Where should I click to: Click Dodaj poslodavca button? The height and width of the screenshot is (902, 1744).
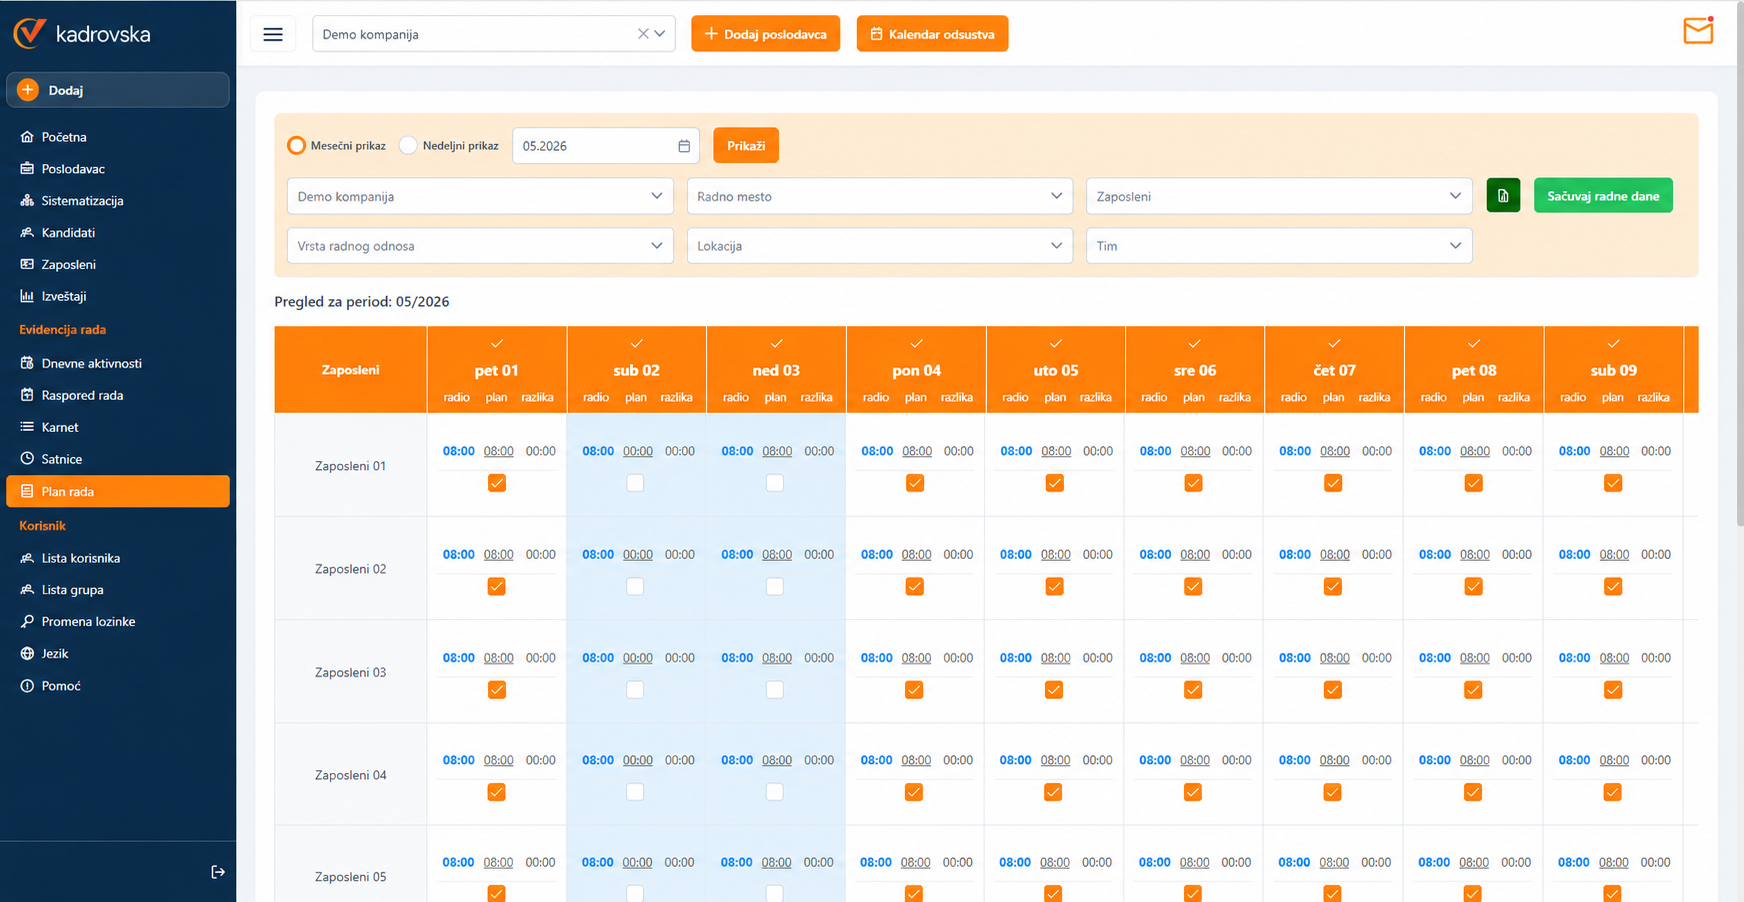(766, 34)
